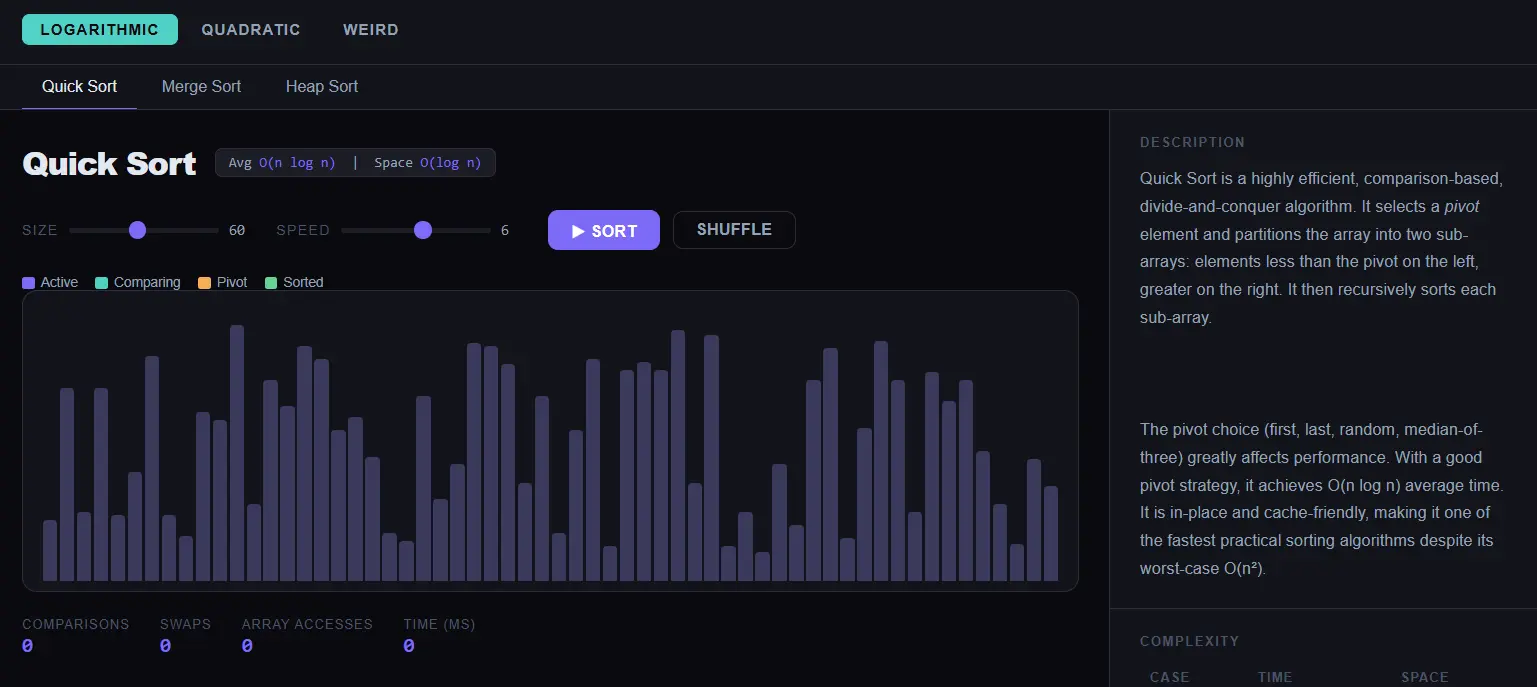Select the Quick Sort tab
Image resolution: width=1537 pixels, height=687 pixels.
click(79, 87)
